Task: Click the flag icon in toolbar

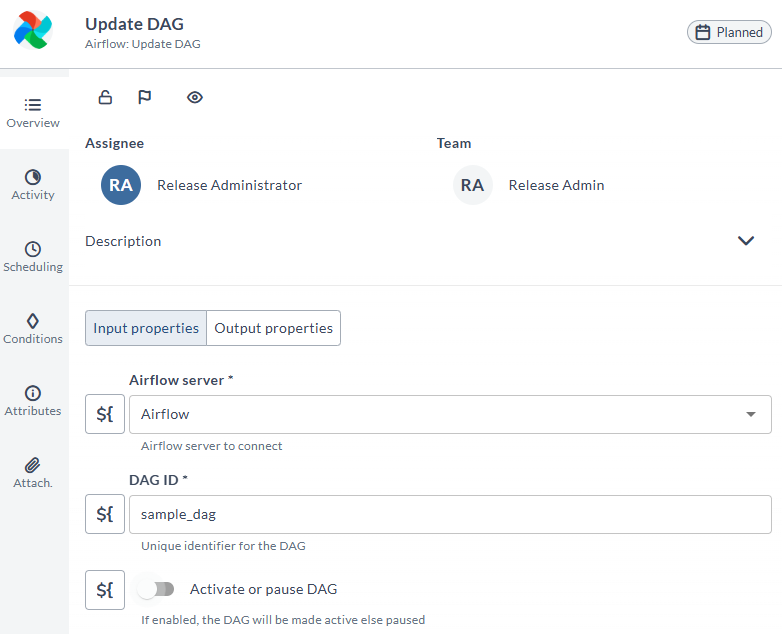Action: (x=145, y=97)
